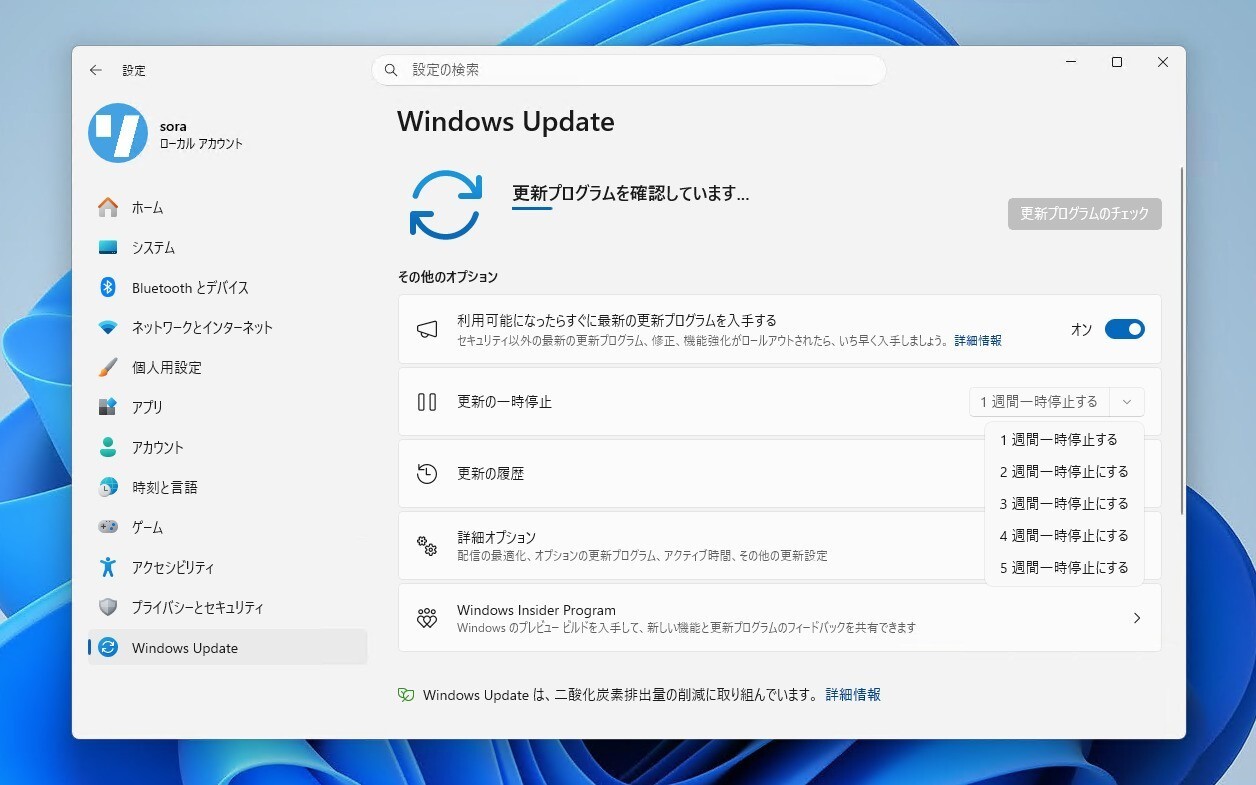
Task: Click the Home icon in sidebar
Action: coord(108,208)
